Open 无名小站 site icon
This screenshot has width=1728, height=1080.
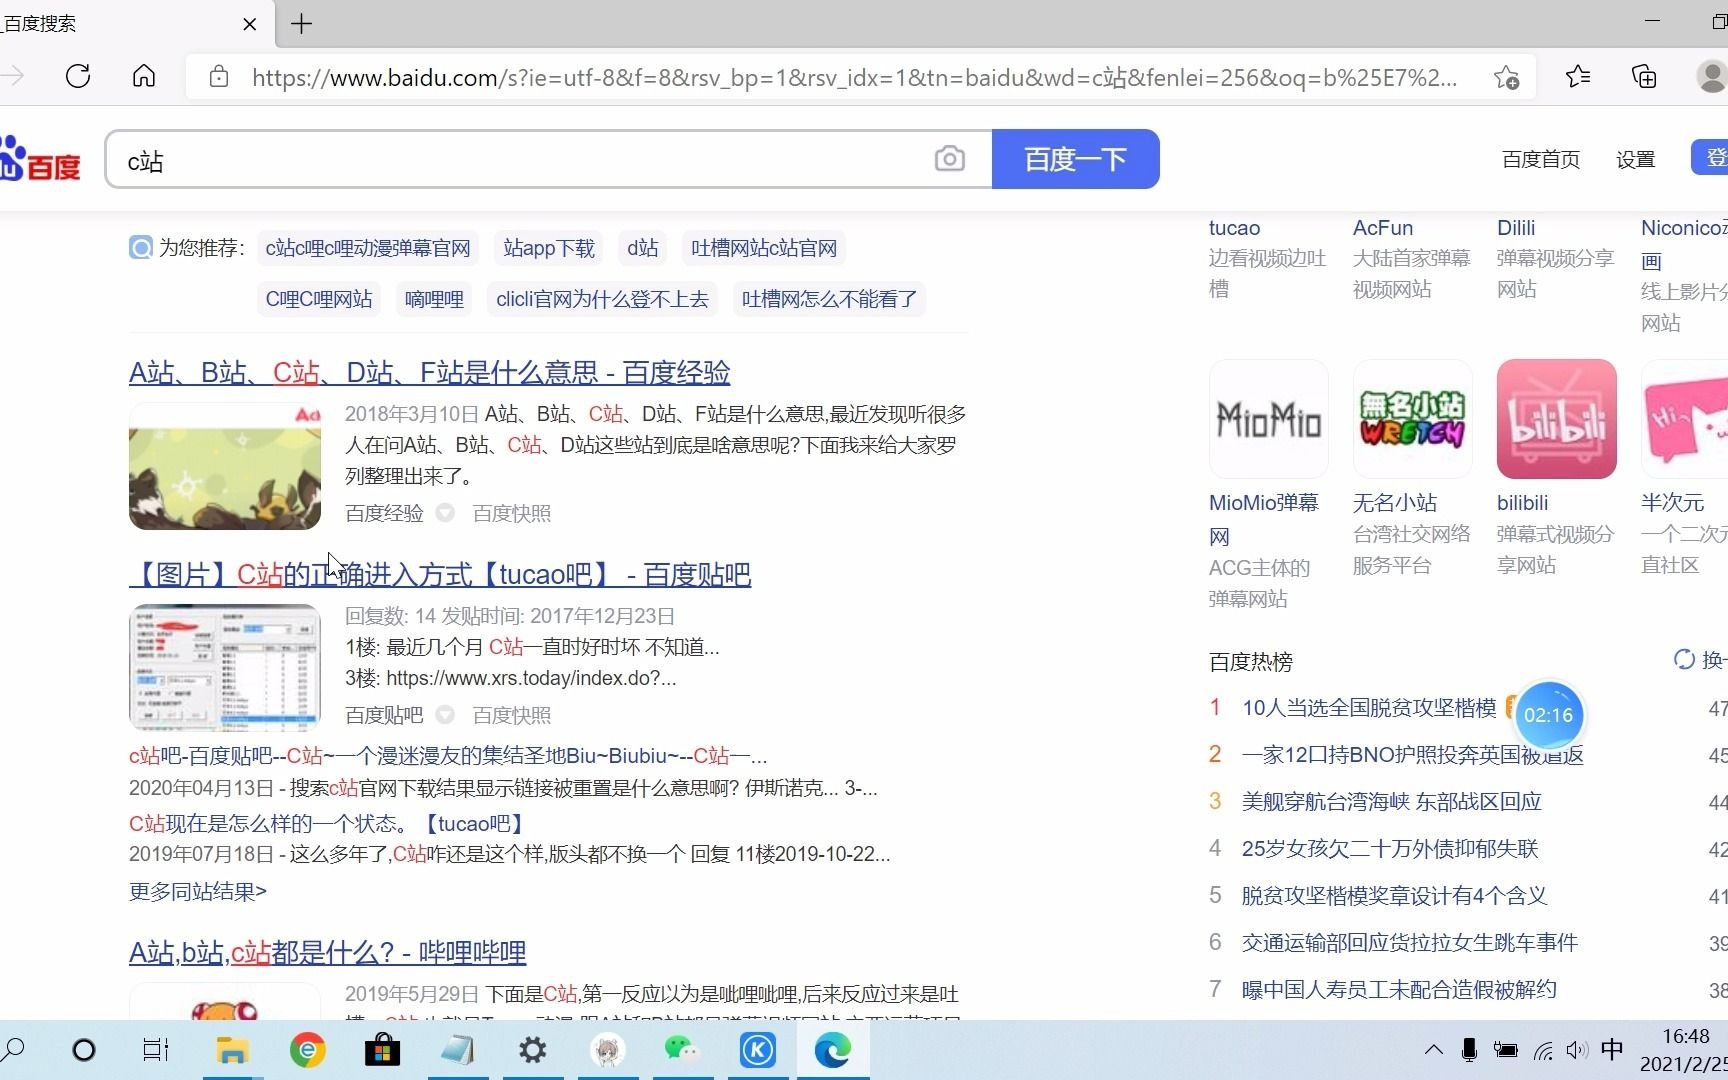point(1413,419)
